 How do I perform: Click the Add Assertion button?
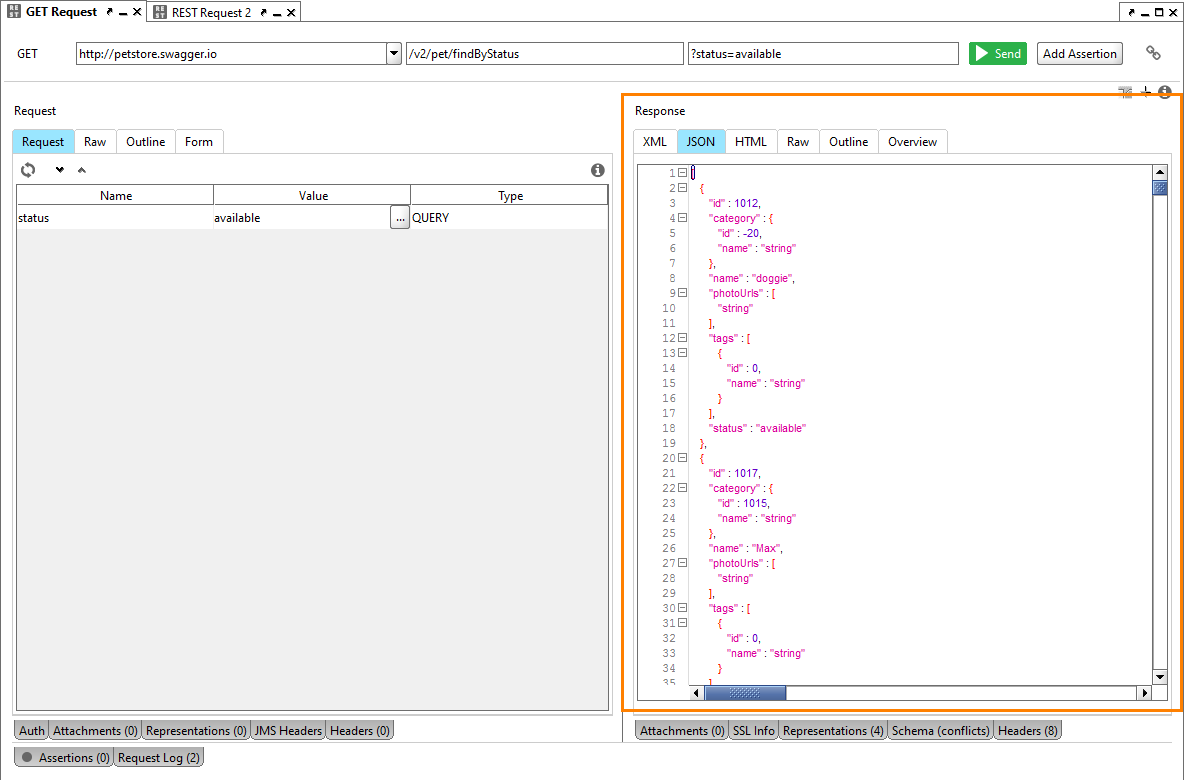[x=1079, y=54]
